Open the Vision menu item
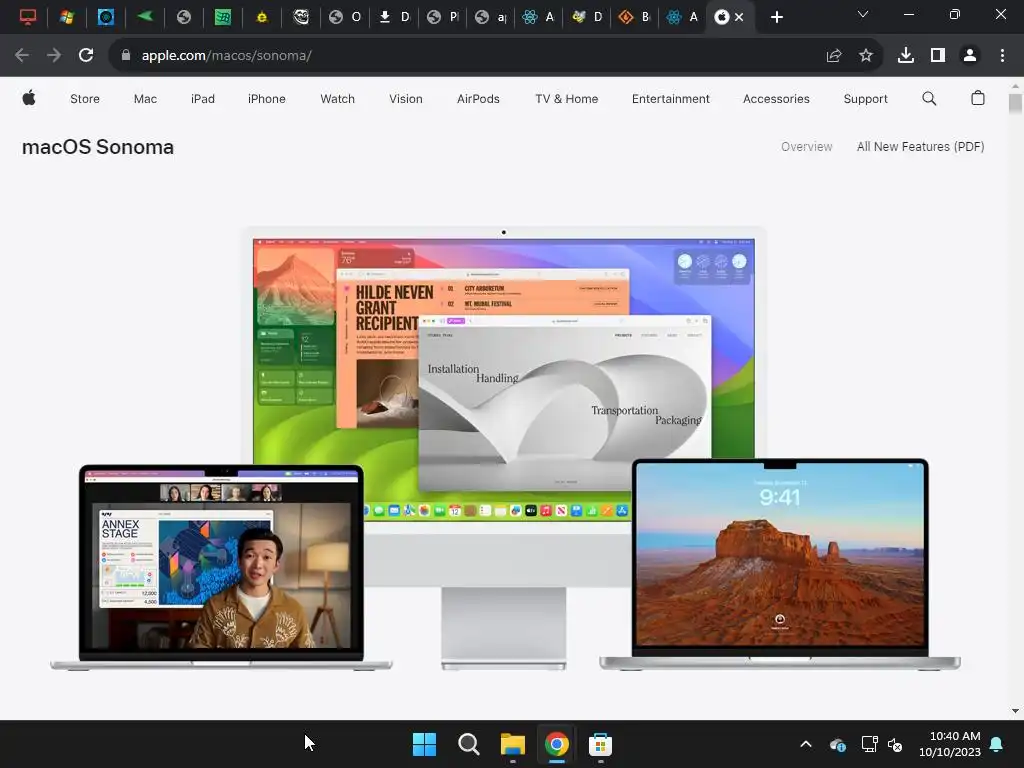Image resolution: width=1024 pixels, height=768 pixels. pos(406,99)
